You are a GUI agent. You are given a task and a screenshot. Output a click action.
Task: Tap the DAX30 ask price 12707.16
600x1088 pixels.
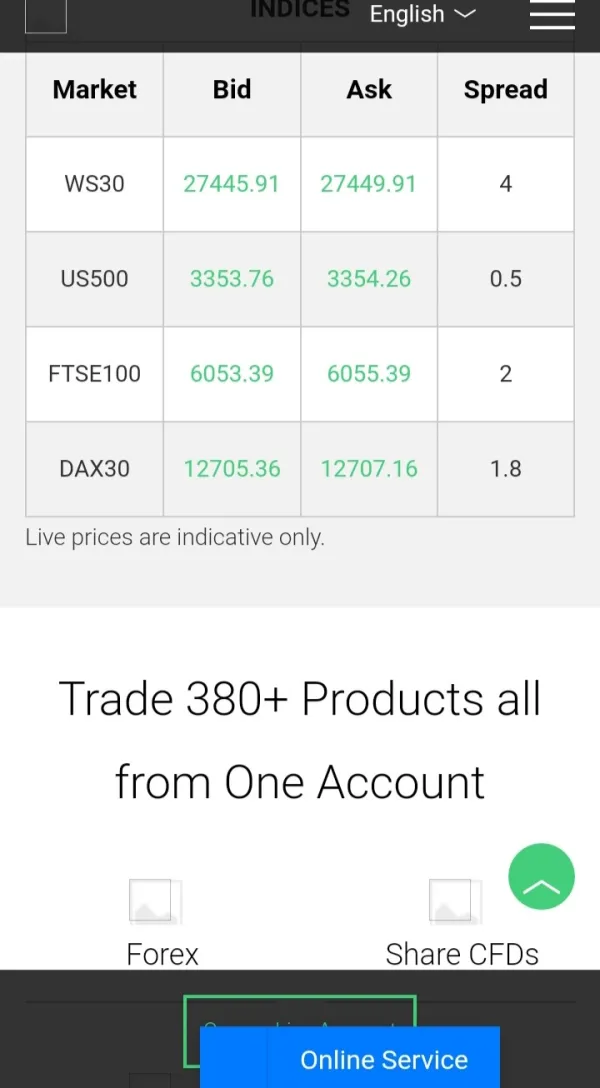pos(369,469)
